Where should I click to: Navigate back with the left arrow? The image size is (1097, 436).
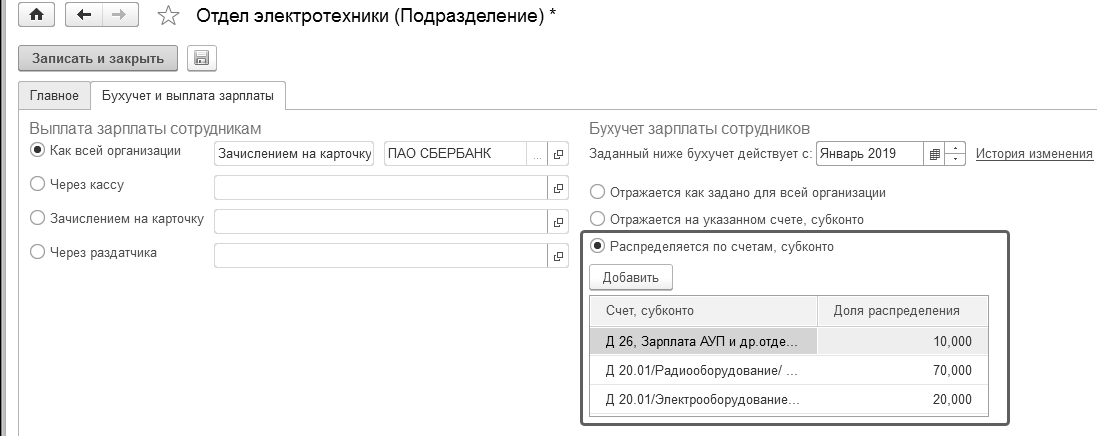pyautogui.click(x=83, y=16)
